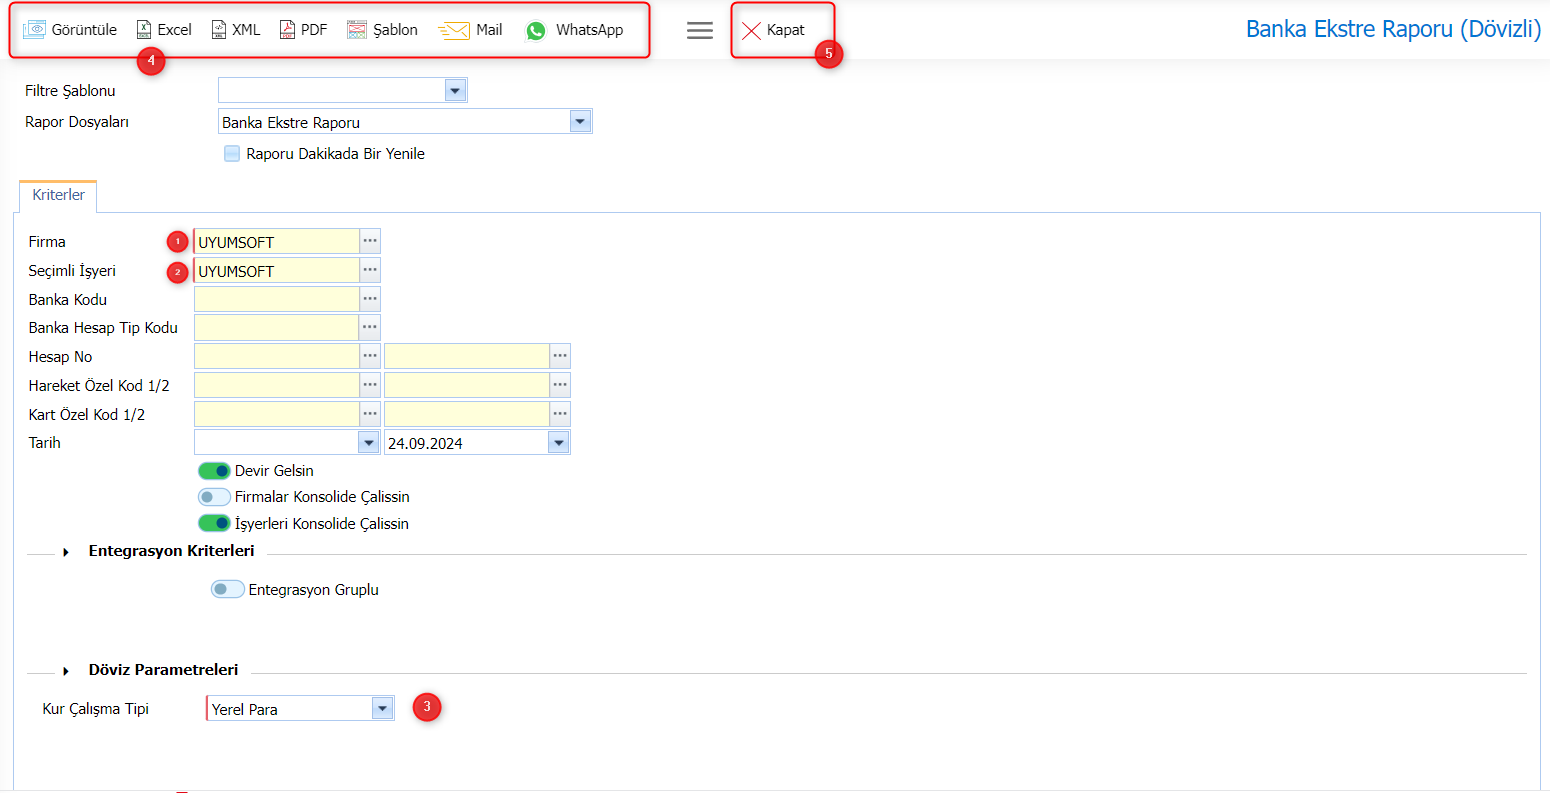Open lookup button for Seçimli İşyeri
Image resolution: width=1550 pixels, height=793 pixels.
370,270
